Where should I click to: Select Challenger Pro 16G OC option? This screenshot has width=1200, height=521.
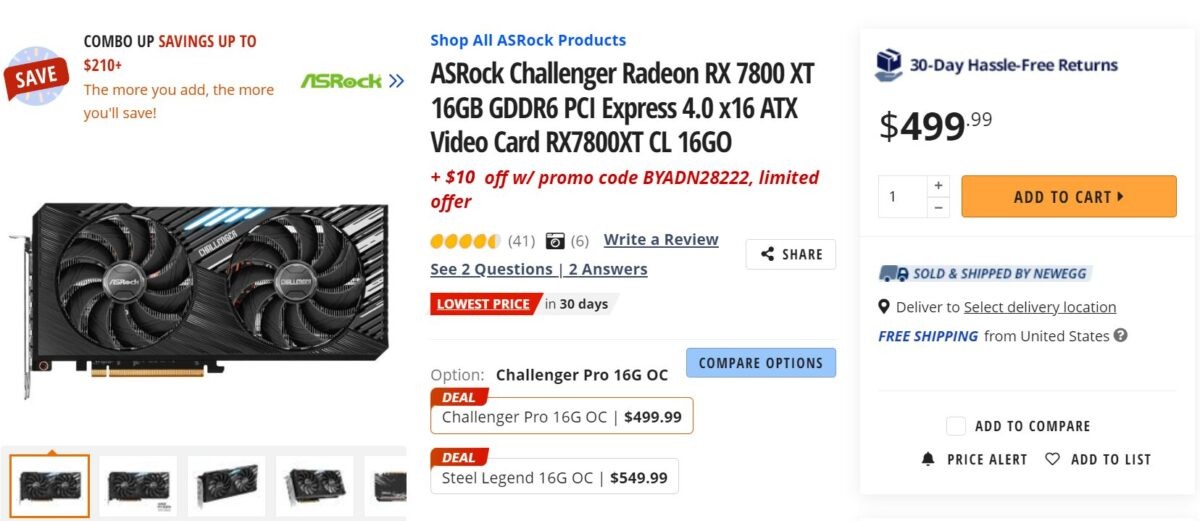561,417
